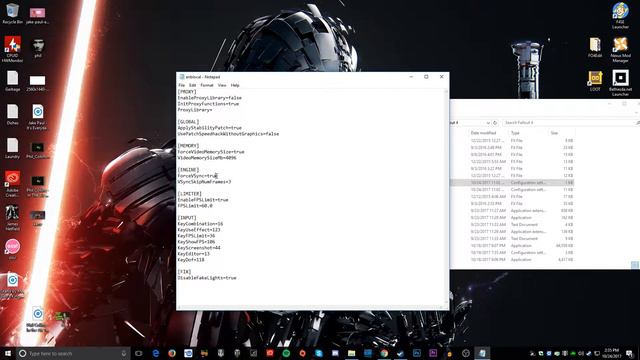Open Chrome from the taskbar

[x=384, y=353]
